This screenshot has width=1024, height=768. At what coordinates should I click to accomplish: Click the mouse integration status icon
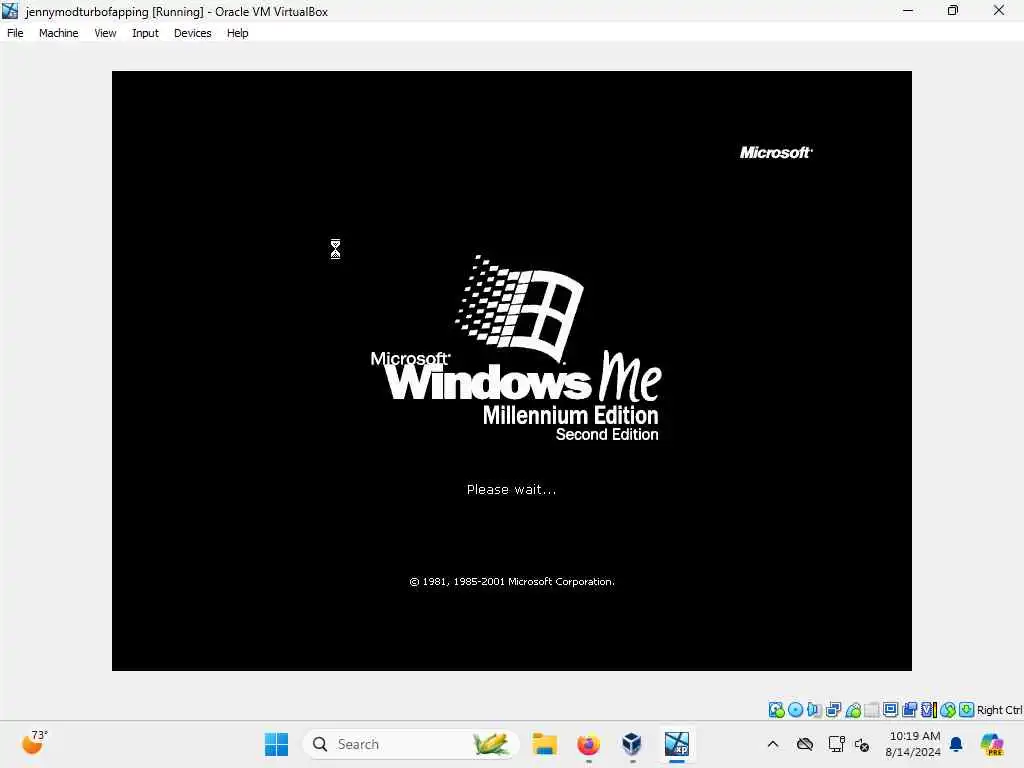[948, 710]
